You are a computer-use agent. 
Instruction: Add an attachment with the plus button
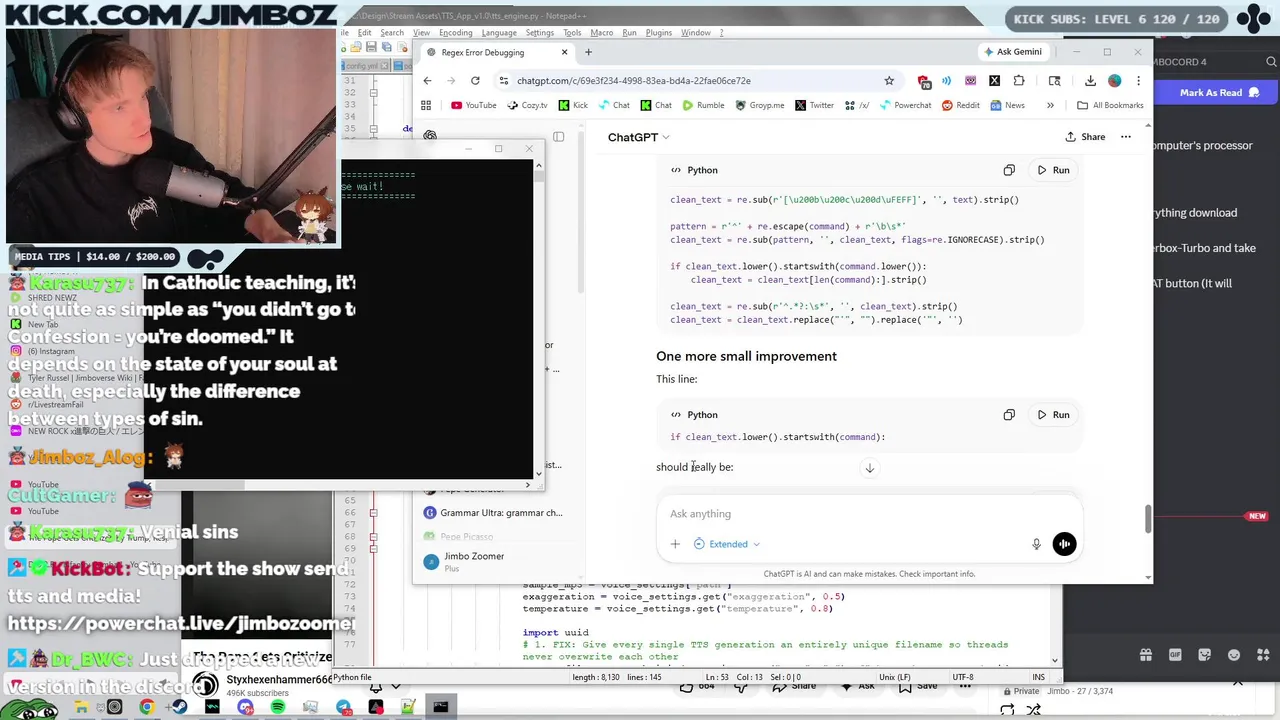(x=675, y=544)
